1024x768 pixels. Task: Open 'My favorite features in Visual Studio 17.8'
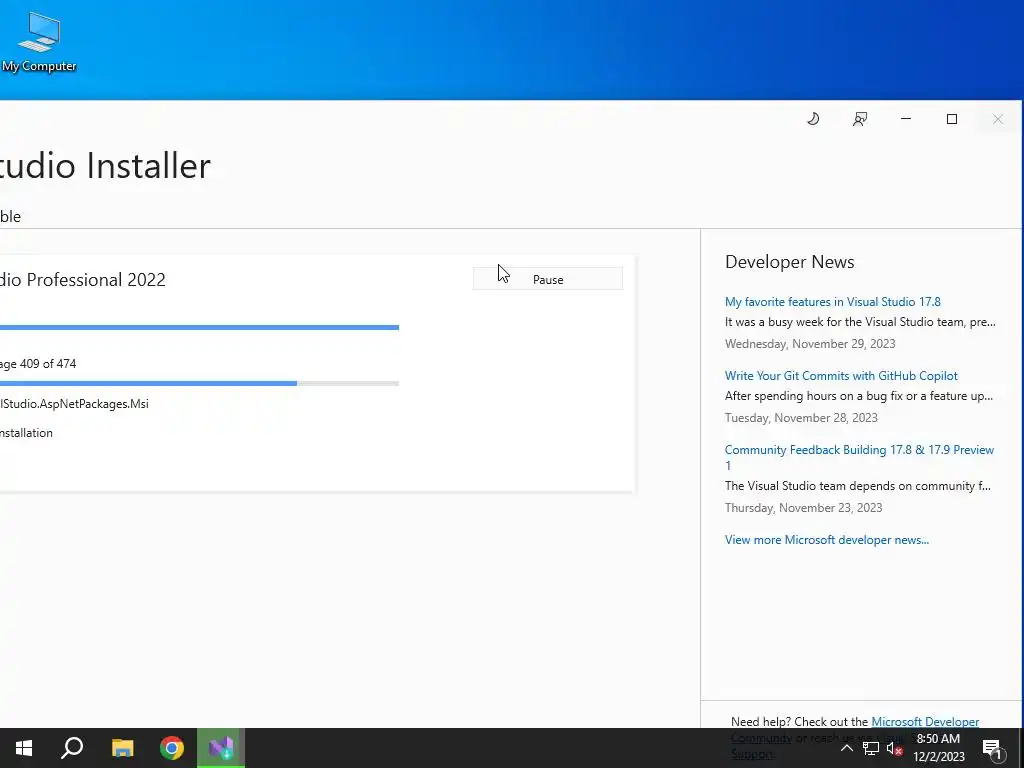pos(833,302)
